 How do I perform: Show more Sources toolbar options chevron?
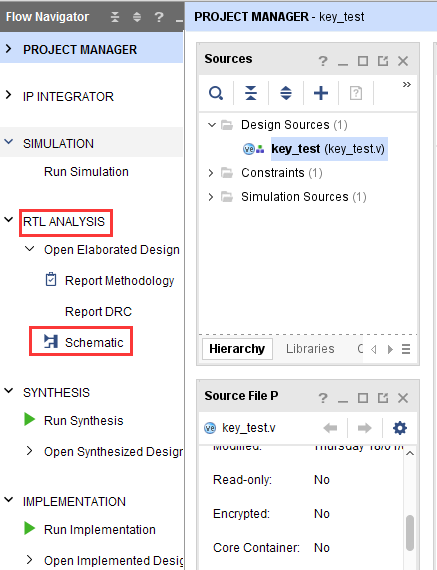click(x=406, y=84)
